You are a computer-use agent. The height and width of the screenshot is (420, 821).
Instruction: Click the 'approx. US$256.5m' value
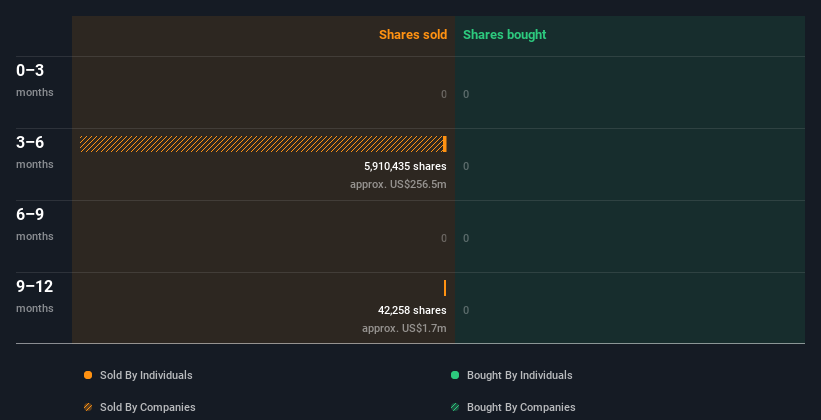[x=398, y=184]
